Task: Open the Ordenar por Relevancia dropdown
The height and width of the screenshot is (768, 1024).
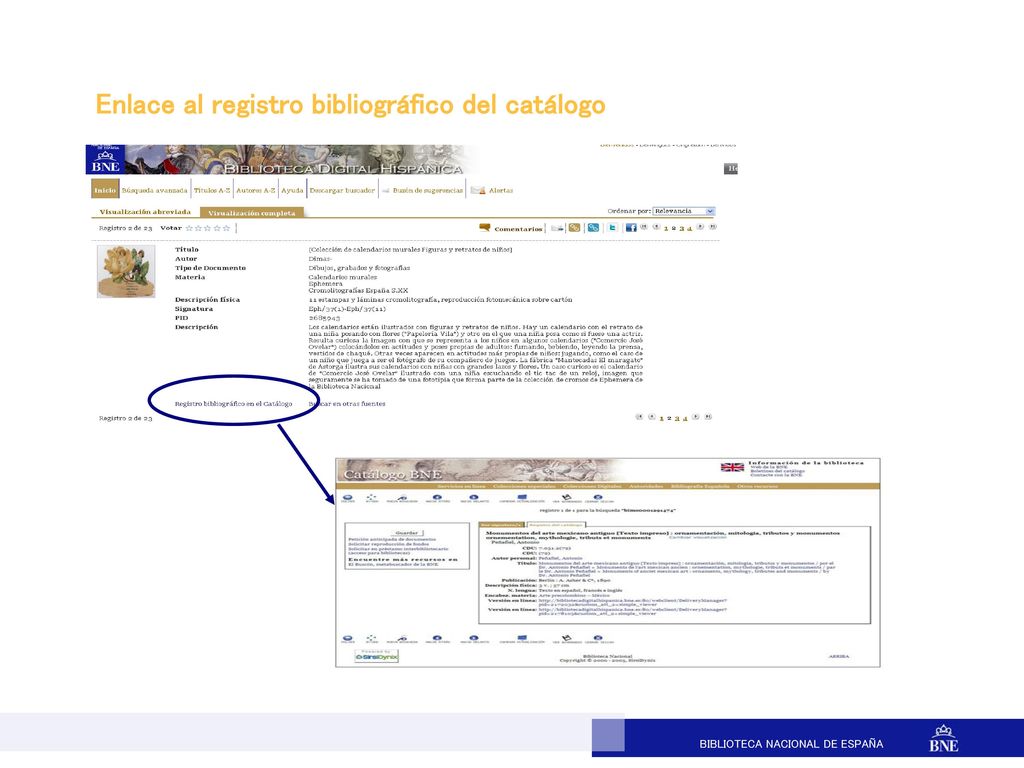Action: (x=684, y=211)
